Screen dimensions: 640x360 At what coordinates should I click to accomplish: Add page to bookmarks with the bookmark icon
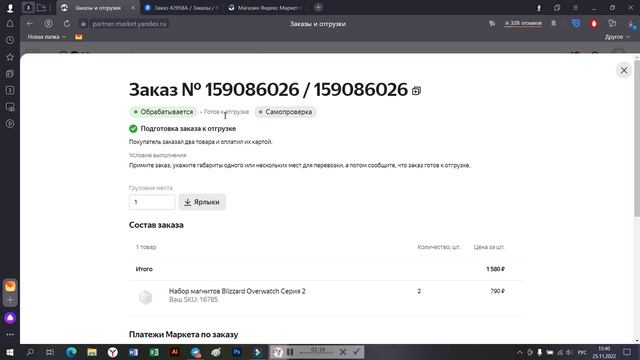[553, 24]
